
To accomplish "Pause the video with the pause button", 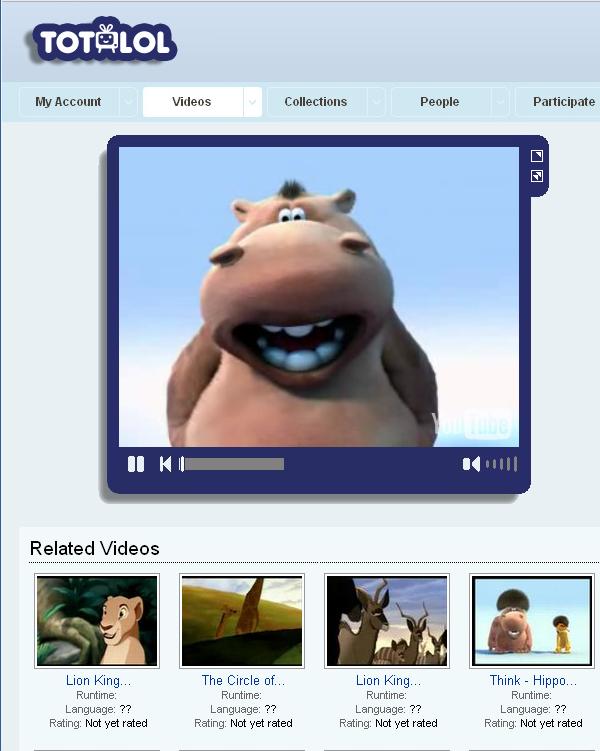I will pyautogui.click(x=136, y=464).
